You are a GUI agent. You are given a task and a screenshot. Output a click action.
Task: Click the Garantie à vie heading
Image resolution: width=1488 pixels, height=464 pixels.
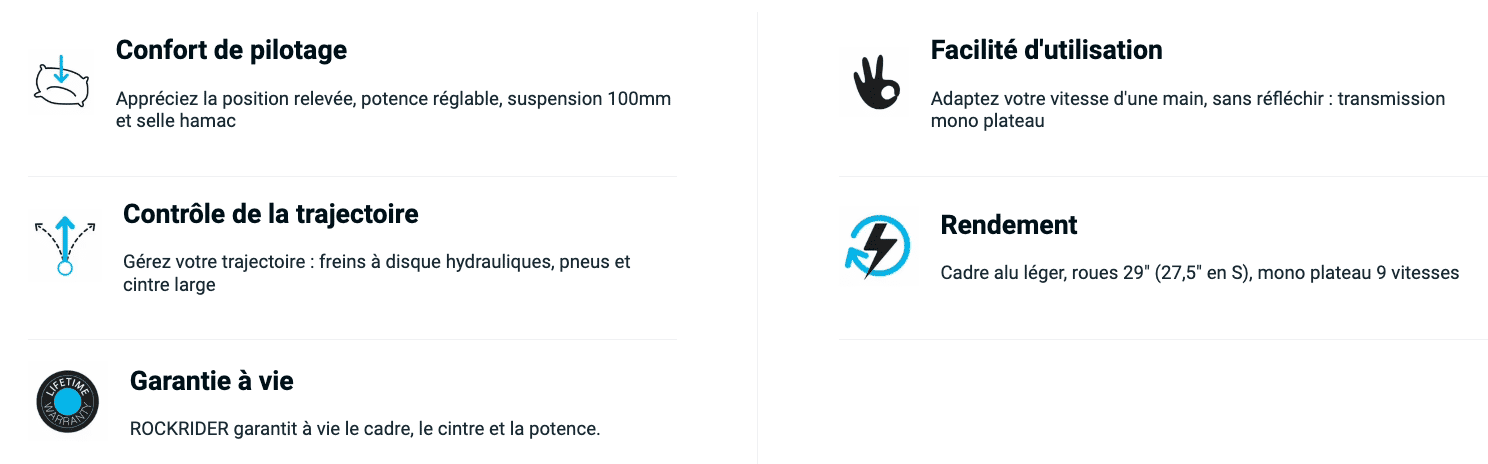pyautogui.click(x=211, y=380)
